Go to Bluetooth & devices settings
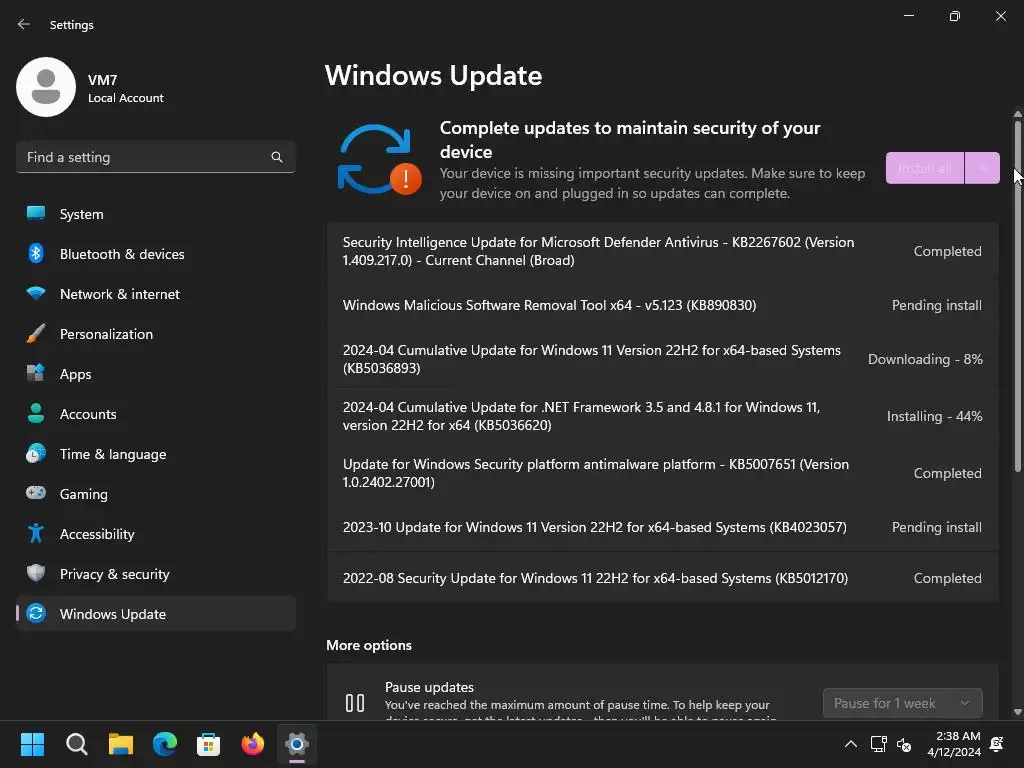Screen dimensions: 1024x768 pos(122,254)
